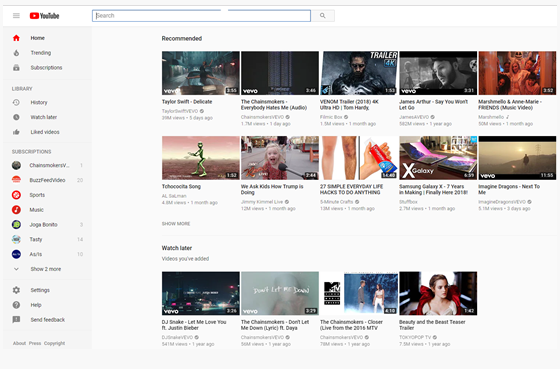560x369 pixels.
Task: Click the Home house icon
Action: click(16, 38)
